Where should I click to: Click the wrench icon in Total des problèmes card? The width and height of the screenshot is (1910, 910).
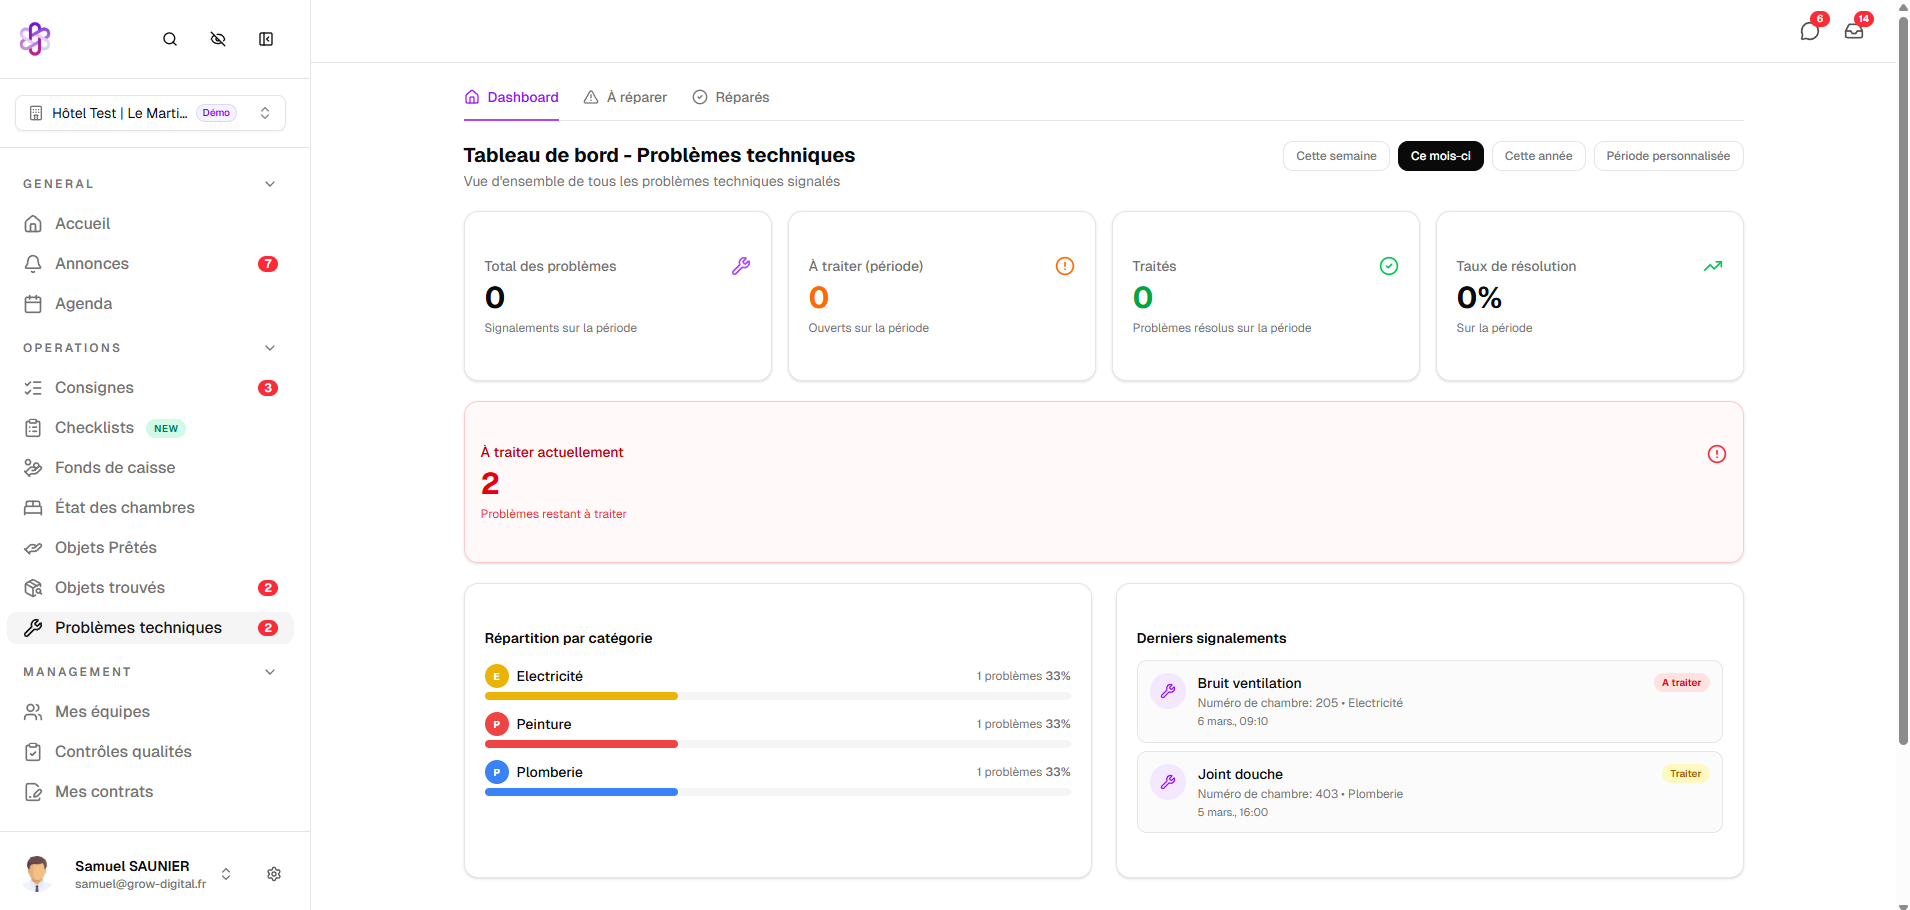740,266
